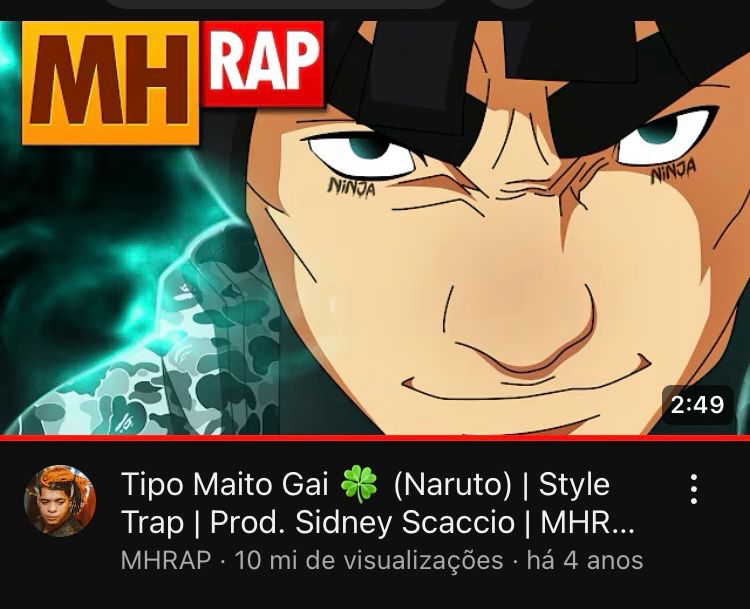Open the Tipo Maito Gai video title
This screenshot has width=750, height=609.
tap(378, 503)
